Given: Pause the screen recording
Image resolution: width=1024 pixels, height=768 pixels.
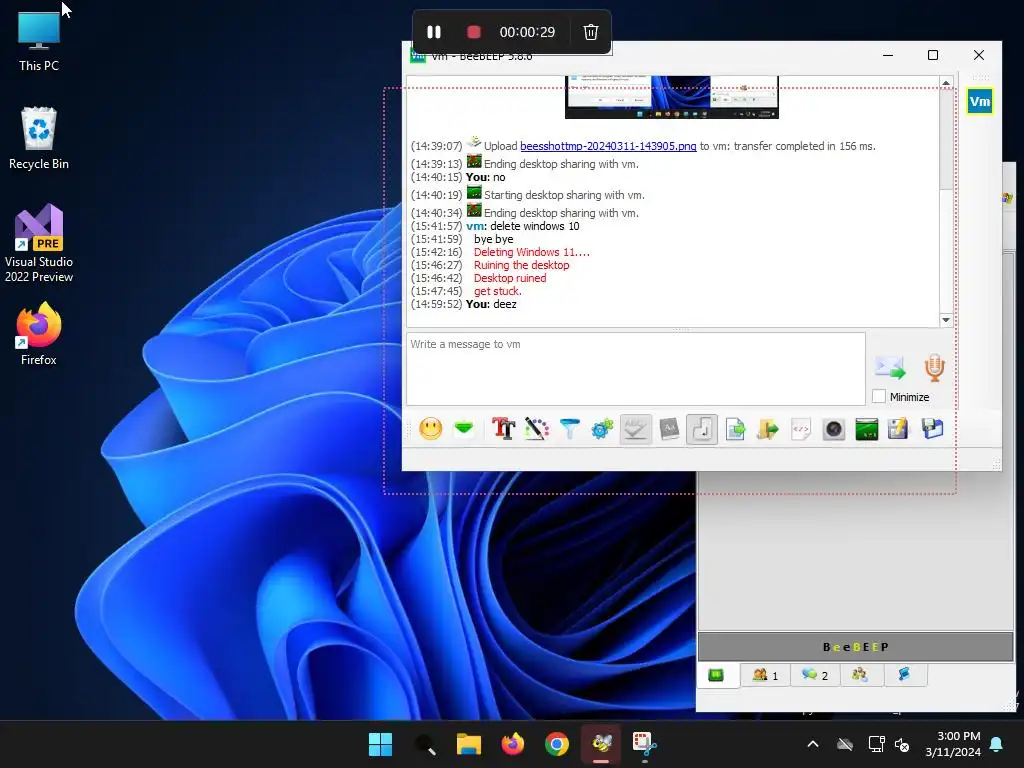Looking at the screenshot, I should (434, 32).
